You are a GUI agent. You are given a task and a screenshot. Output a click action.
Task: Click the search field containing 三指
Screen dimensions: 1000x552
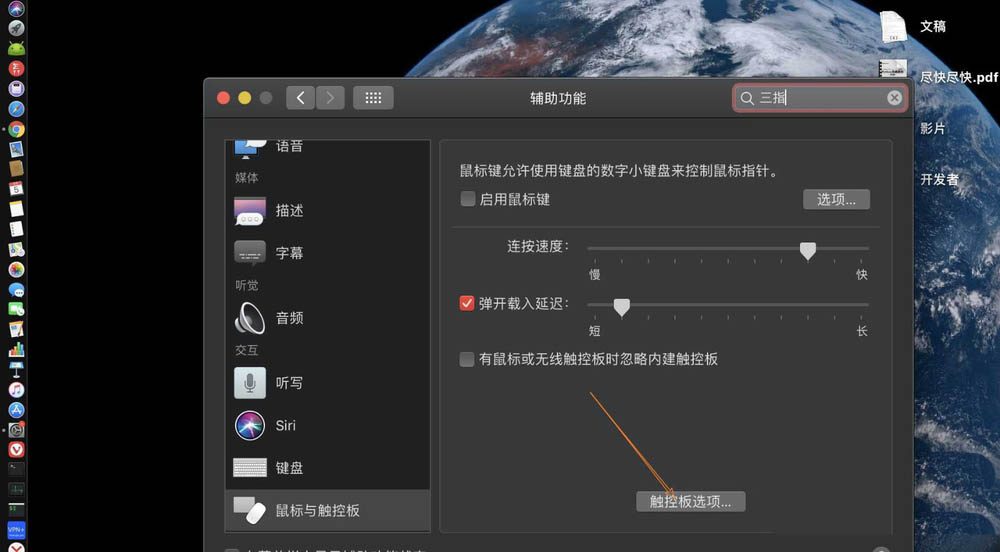tap(820, 98)
